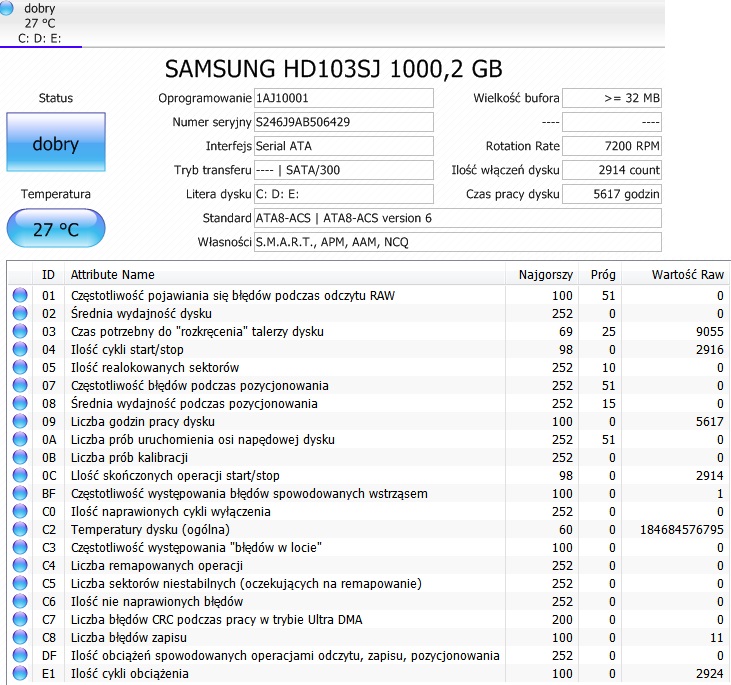Click the status icon for attribute 04
This screenshot has height=685, width=731.
(x=20, y=350)
